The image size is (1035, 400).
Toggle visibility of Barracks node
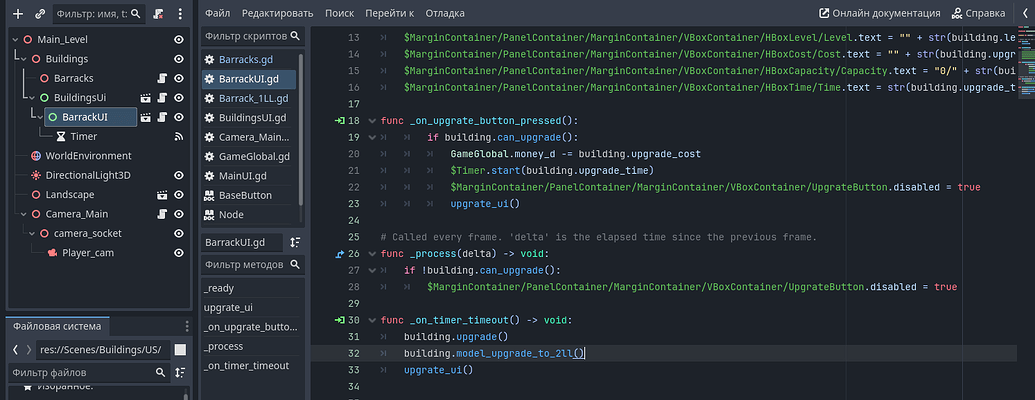coord(178,79)
